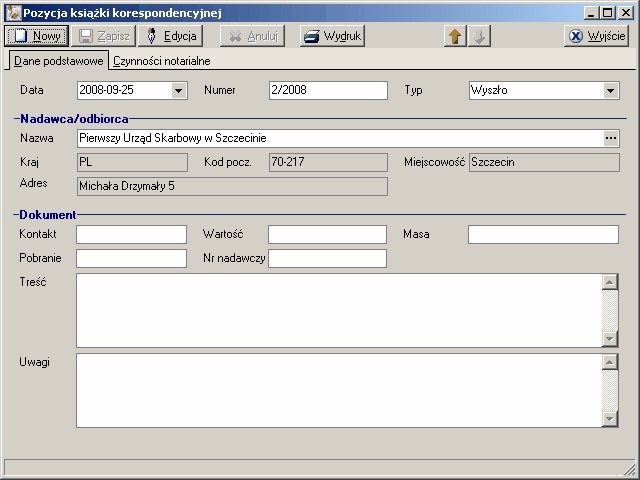Click the Nowy (new record) button
The height and width of the screenshot is (480, 640).
[37, 36]
